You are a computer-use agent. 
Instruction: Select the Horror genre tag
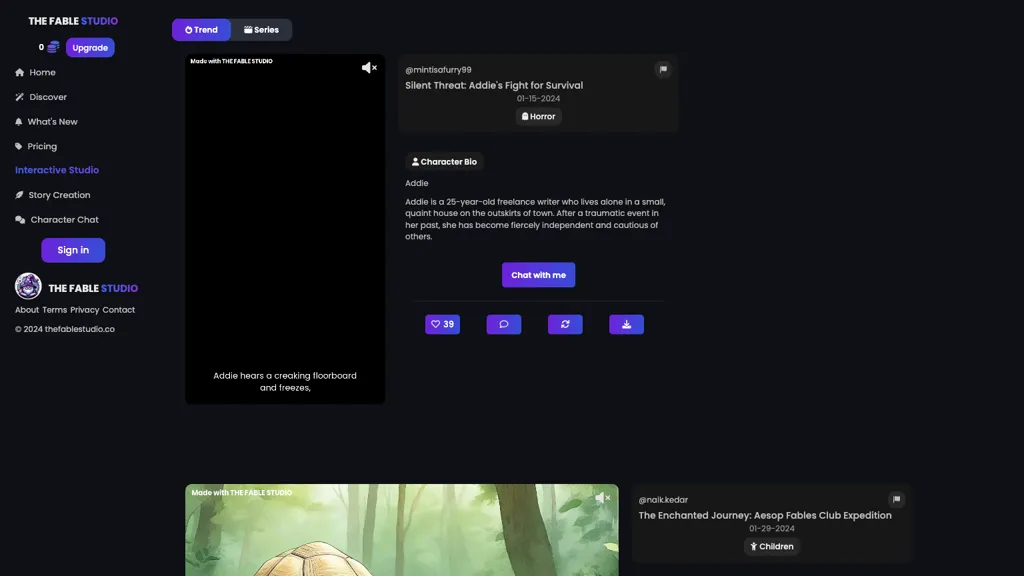[538, 116]
